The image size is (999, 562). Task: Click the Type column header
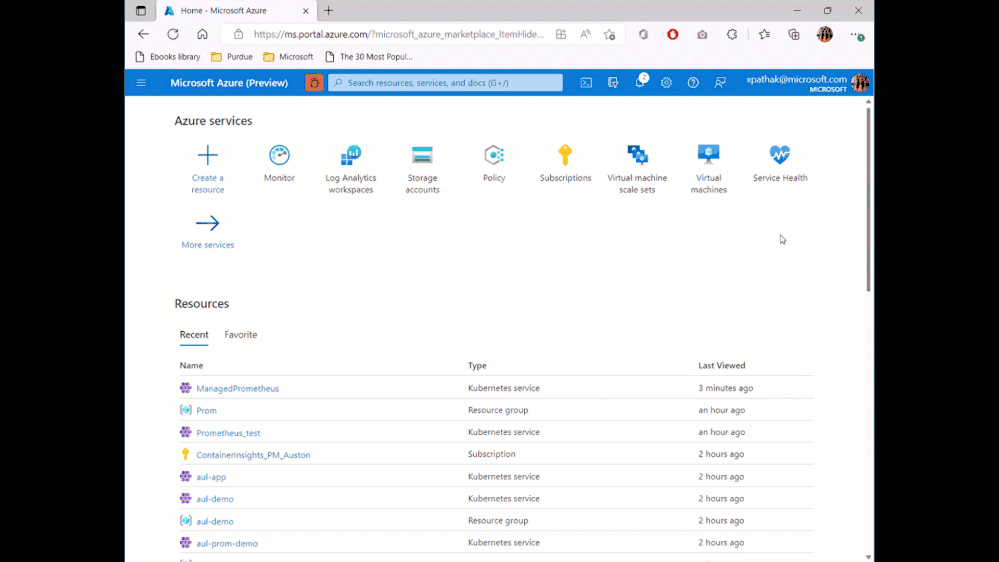477,365
